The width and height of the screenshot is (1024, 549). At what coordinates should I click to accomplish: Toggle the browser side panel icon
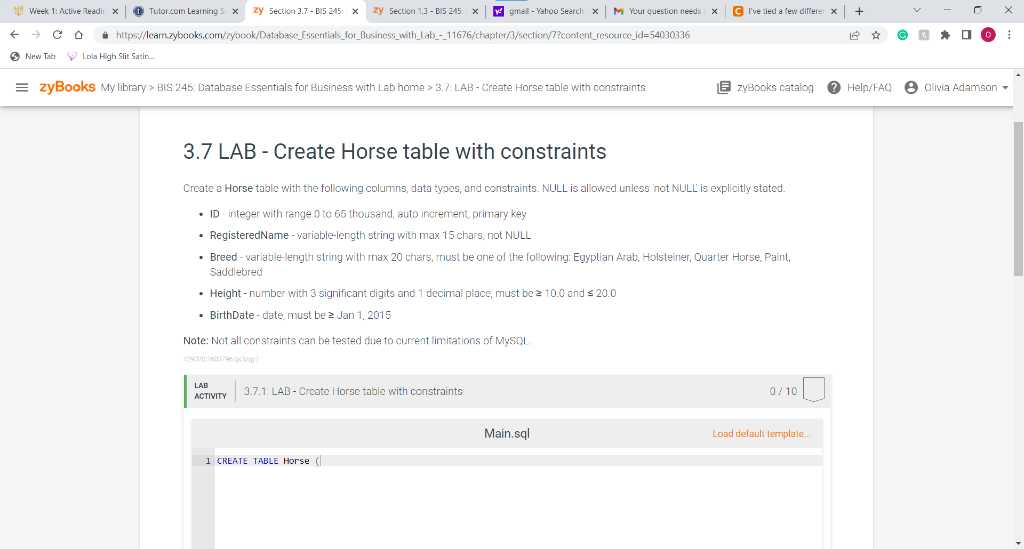[967, 35]
